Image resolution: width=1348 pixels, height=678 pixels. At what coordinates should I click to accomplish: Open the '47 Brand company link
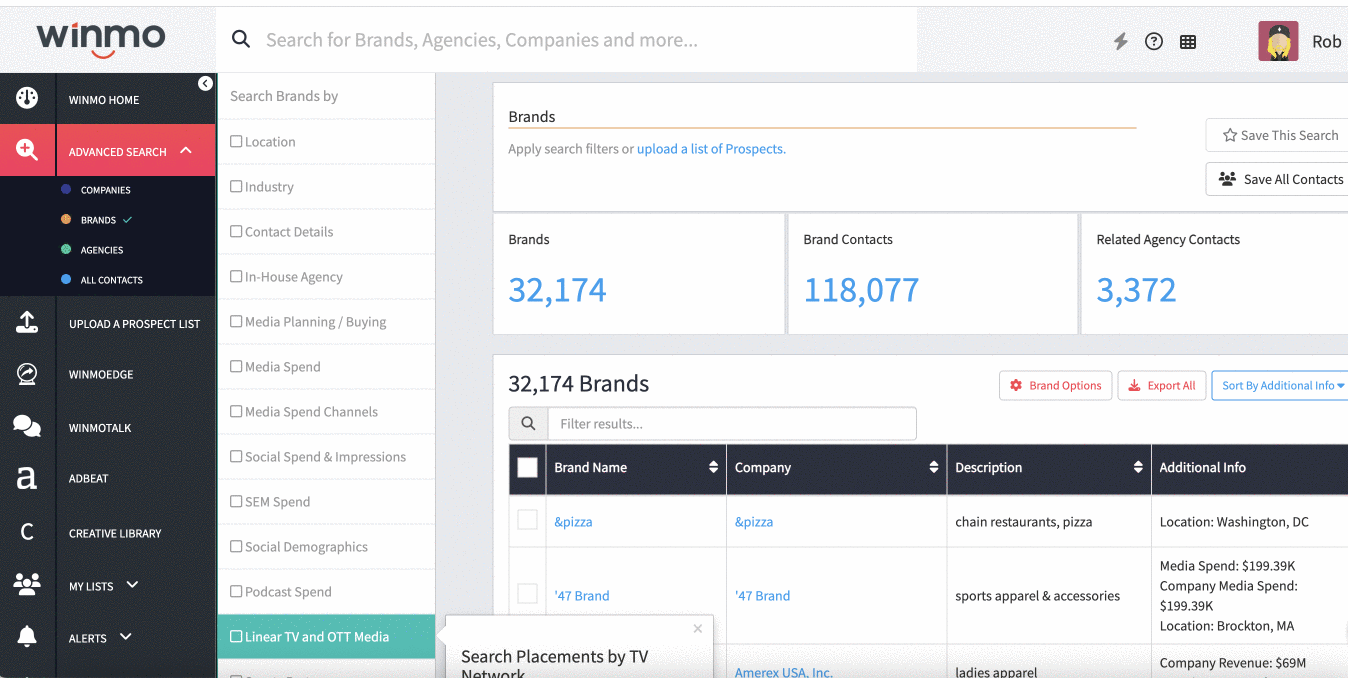tap(762, 595)
